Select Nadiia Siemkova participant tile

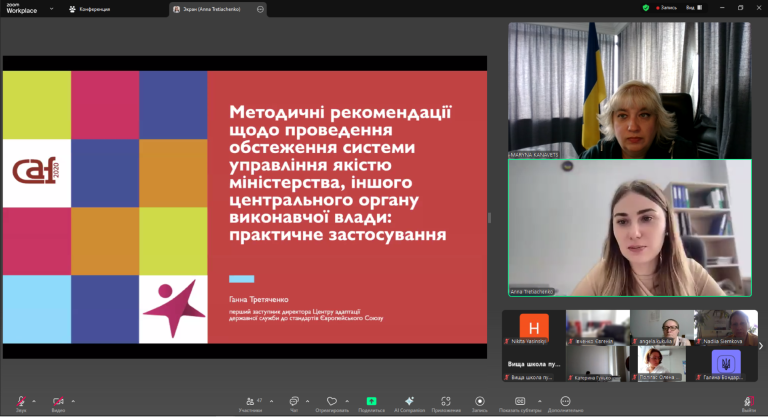coord(726,327)
